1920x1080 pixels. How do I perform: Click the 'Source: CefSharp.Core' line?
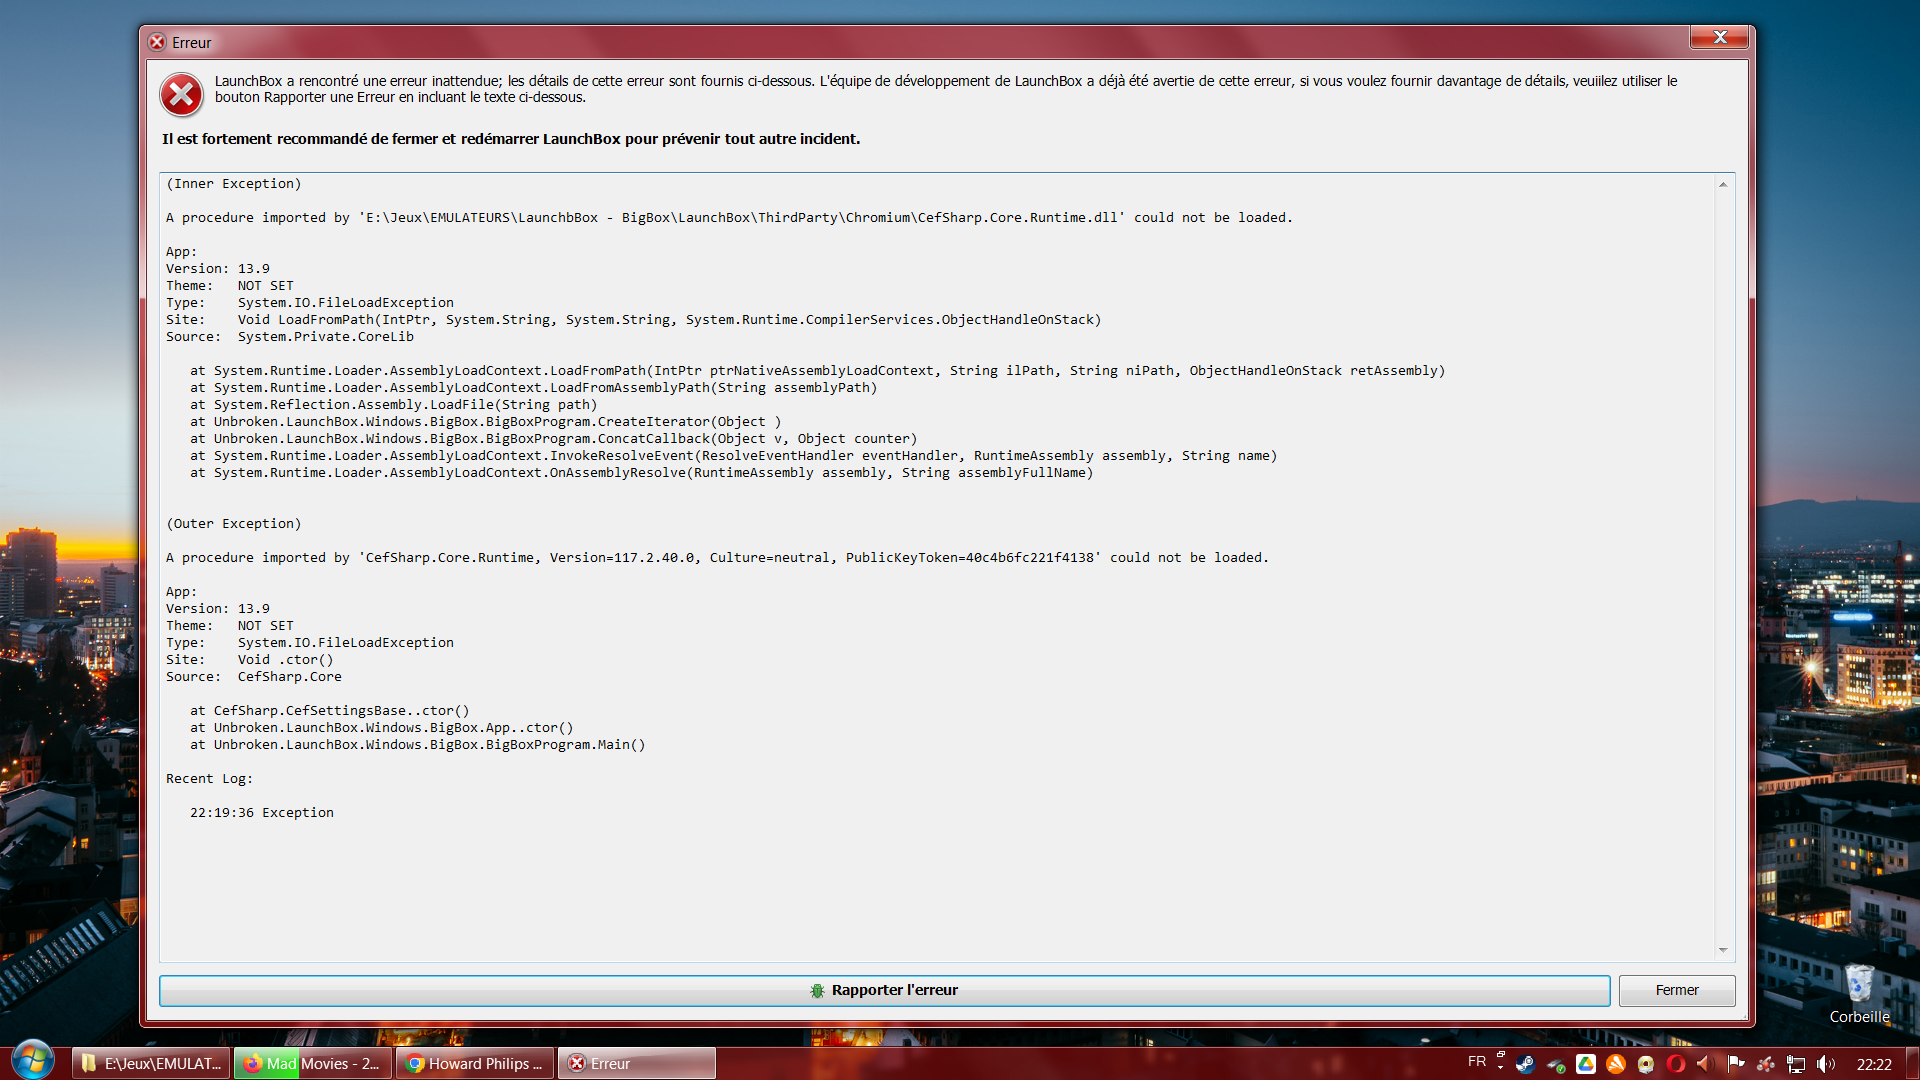click(x=254, y=677)
